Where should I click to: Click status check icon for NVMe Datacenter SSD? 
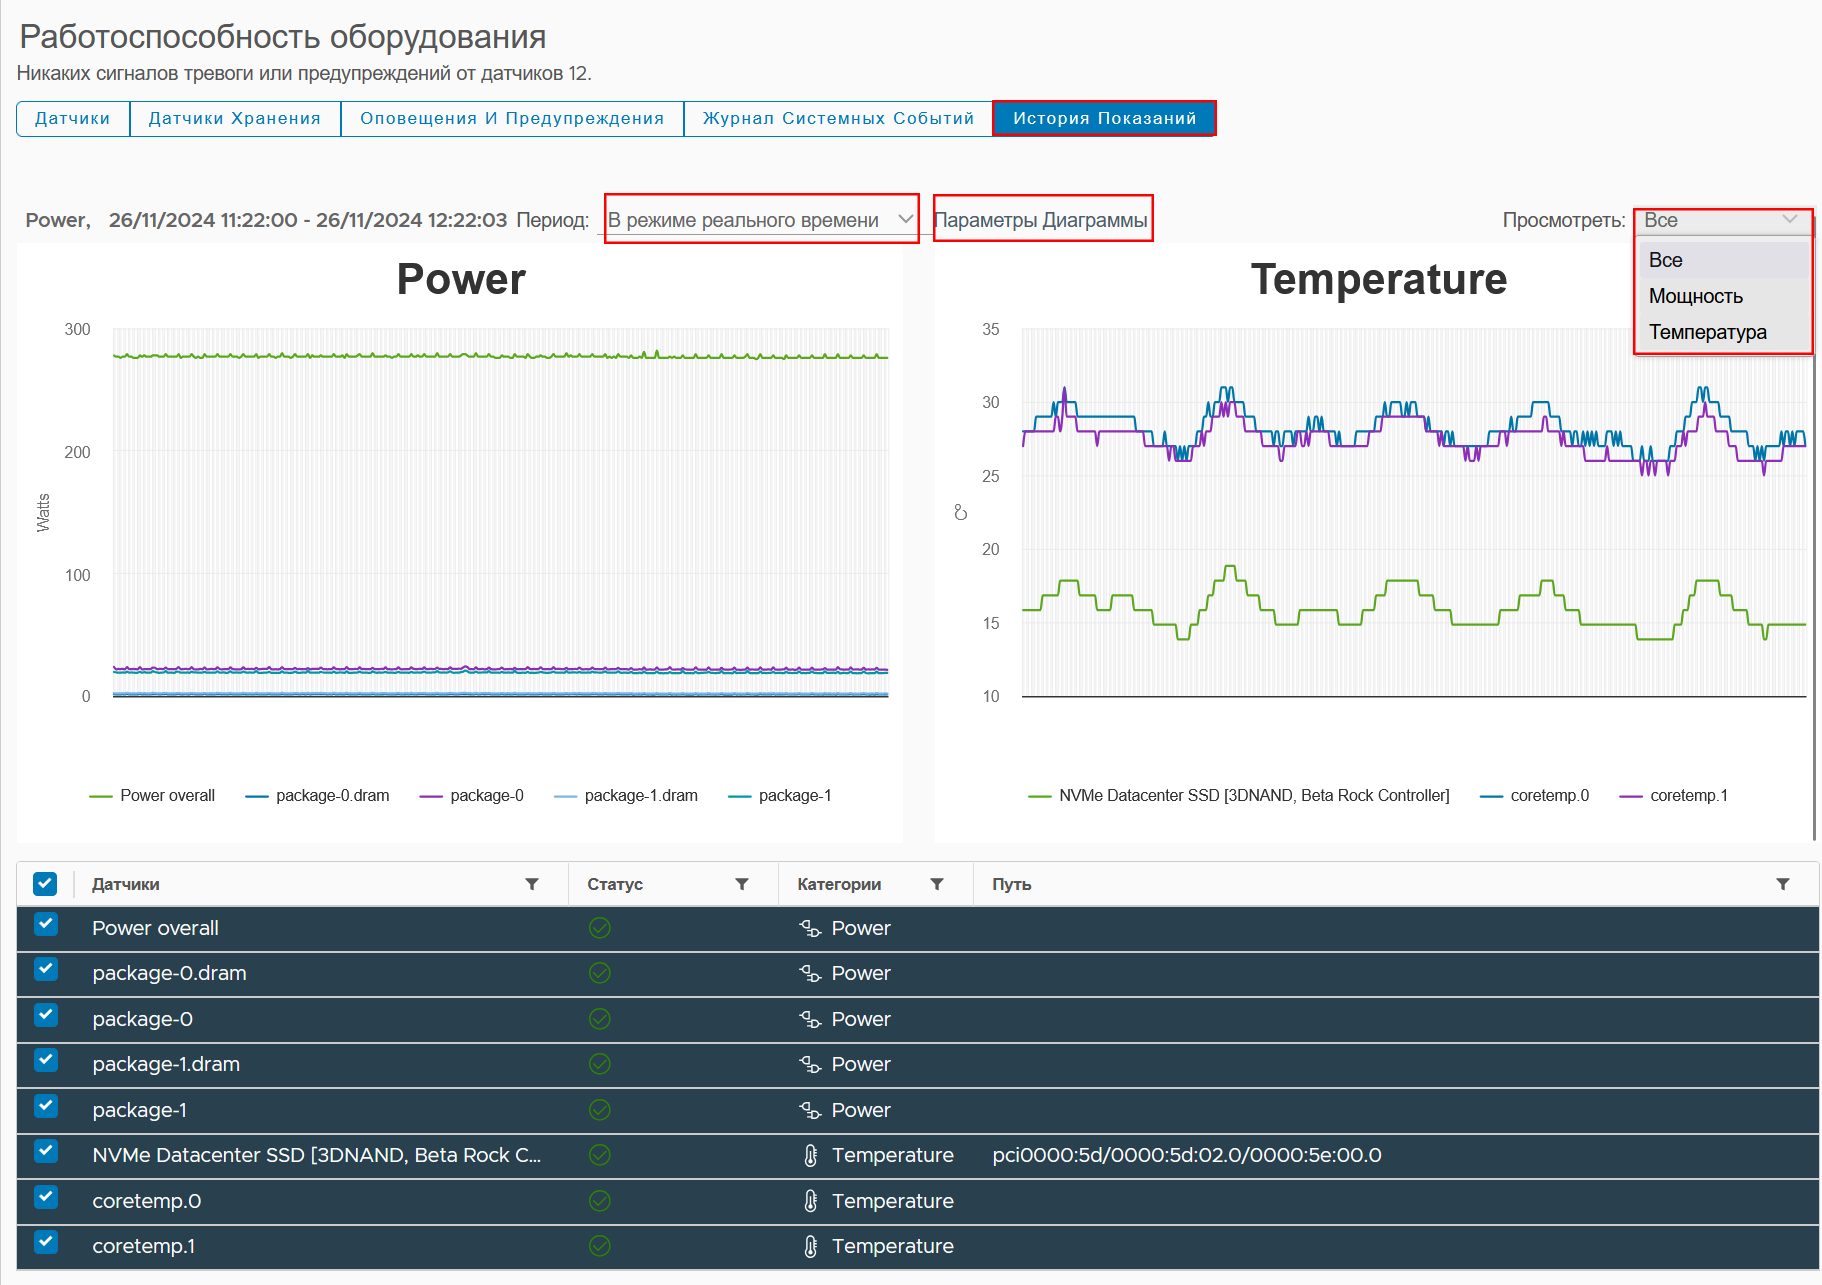tap(600, 1155)
